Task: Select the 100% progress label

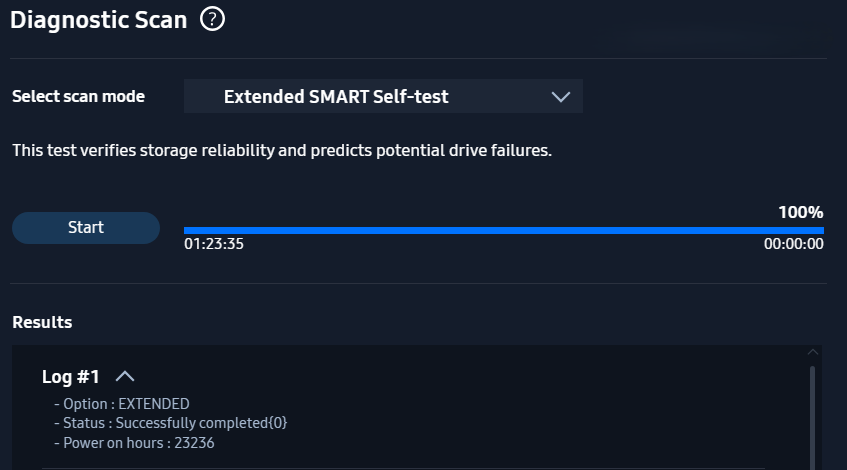Action: [x=801, y=212]
